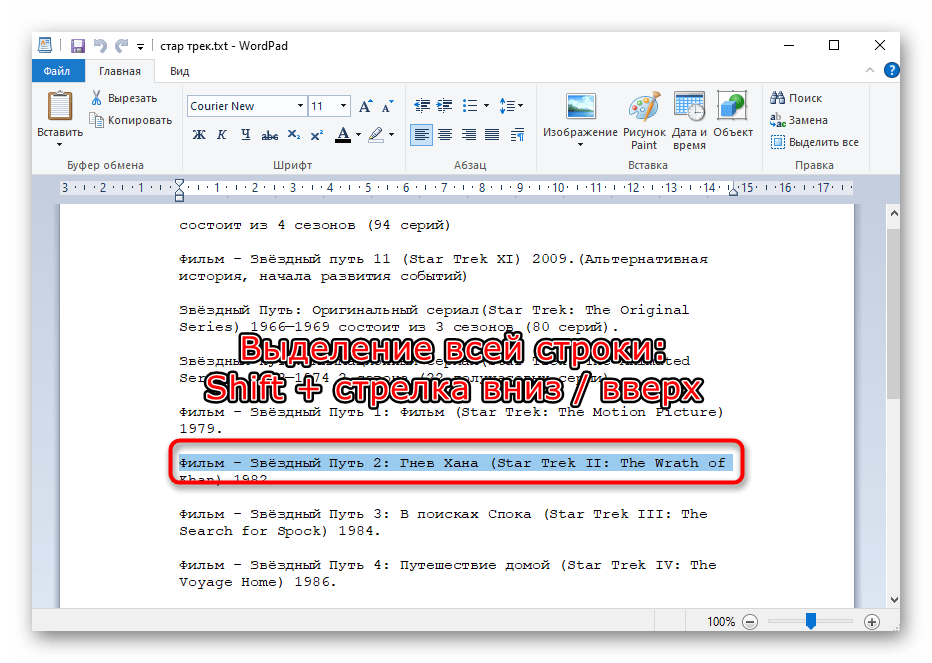Open the font size dropdown showing 11
Viewport: 932px width, 663px height.
344,106
